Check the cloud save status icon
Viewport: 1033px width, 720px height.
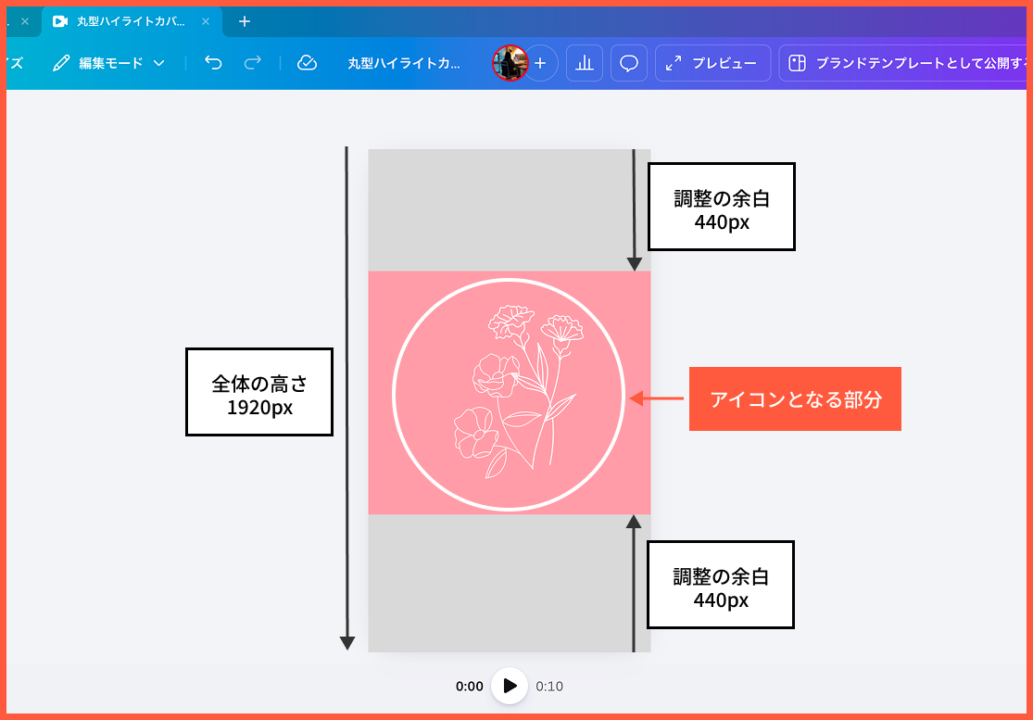click(305, 62)
